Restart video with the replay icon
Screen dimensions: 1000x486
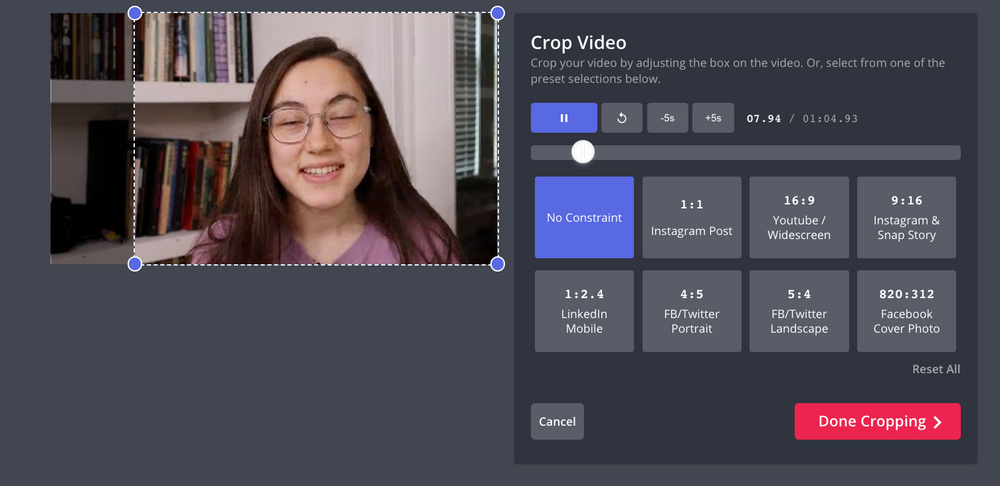pyautogui.click(x=622, y=118)
